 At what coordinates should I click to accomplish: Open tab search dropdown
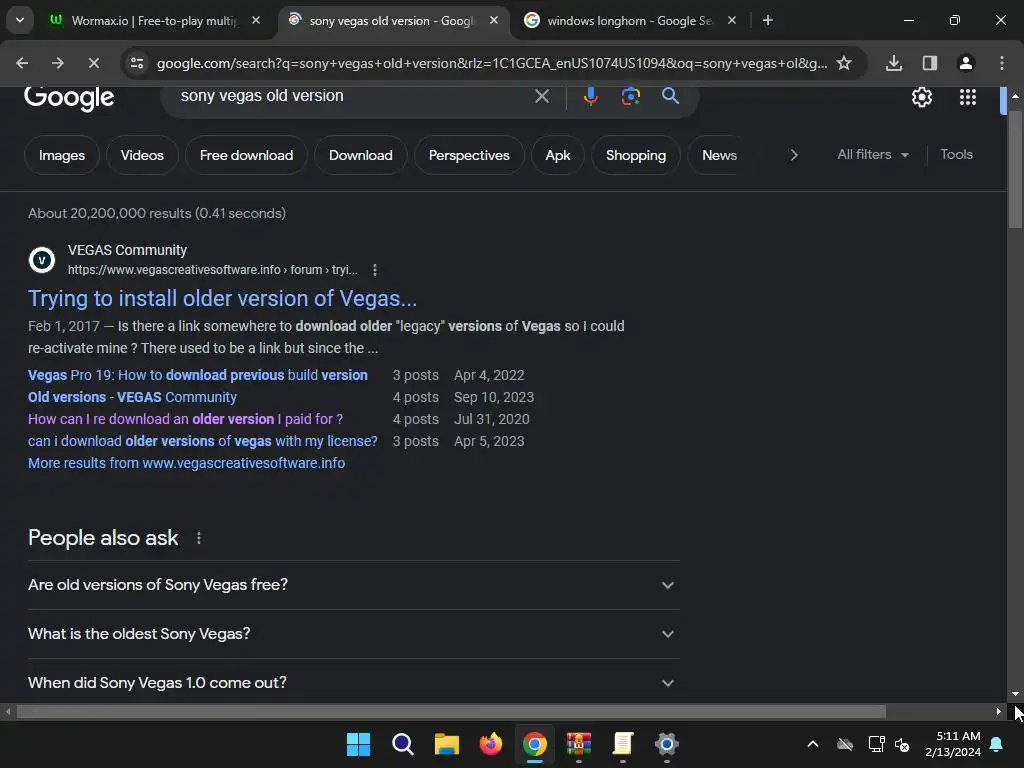pyautogui.click(x=20, y=20)
